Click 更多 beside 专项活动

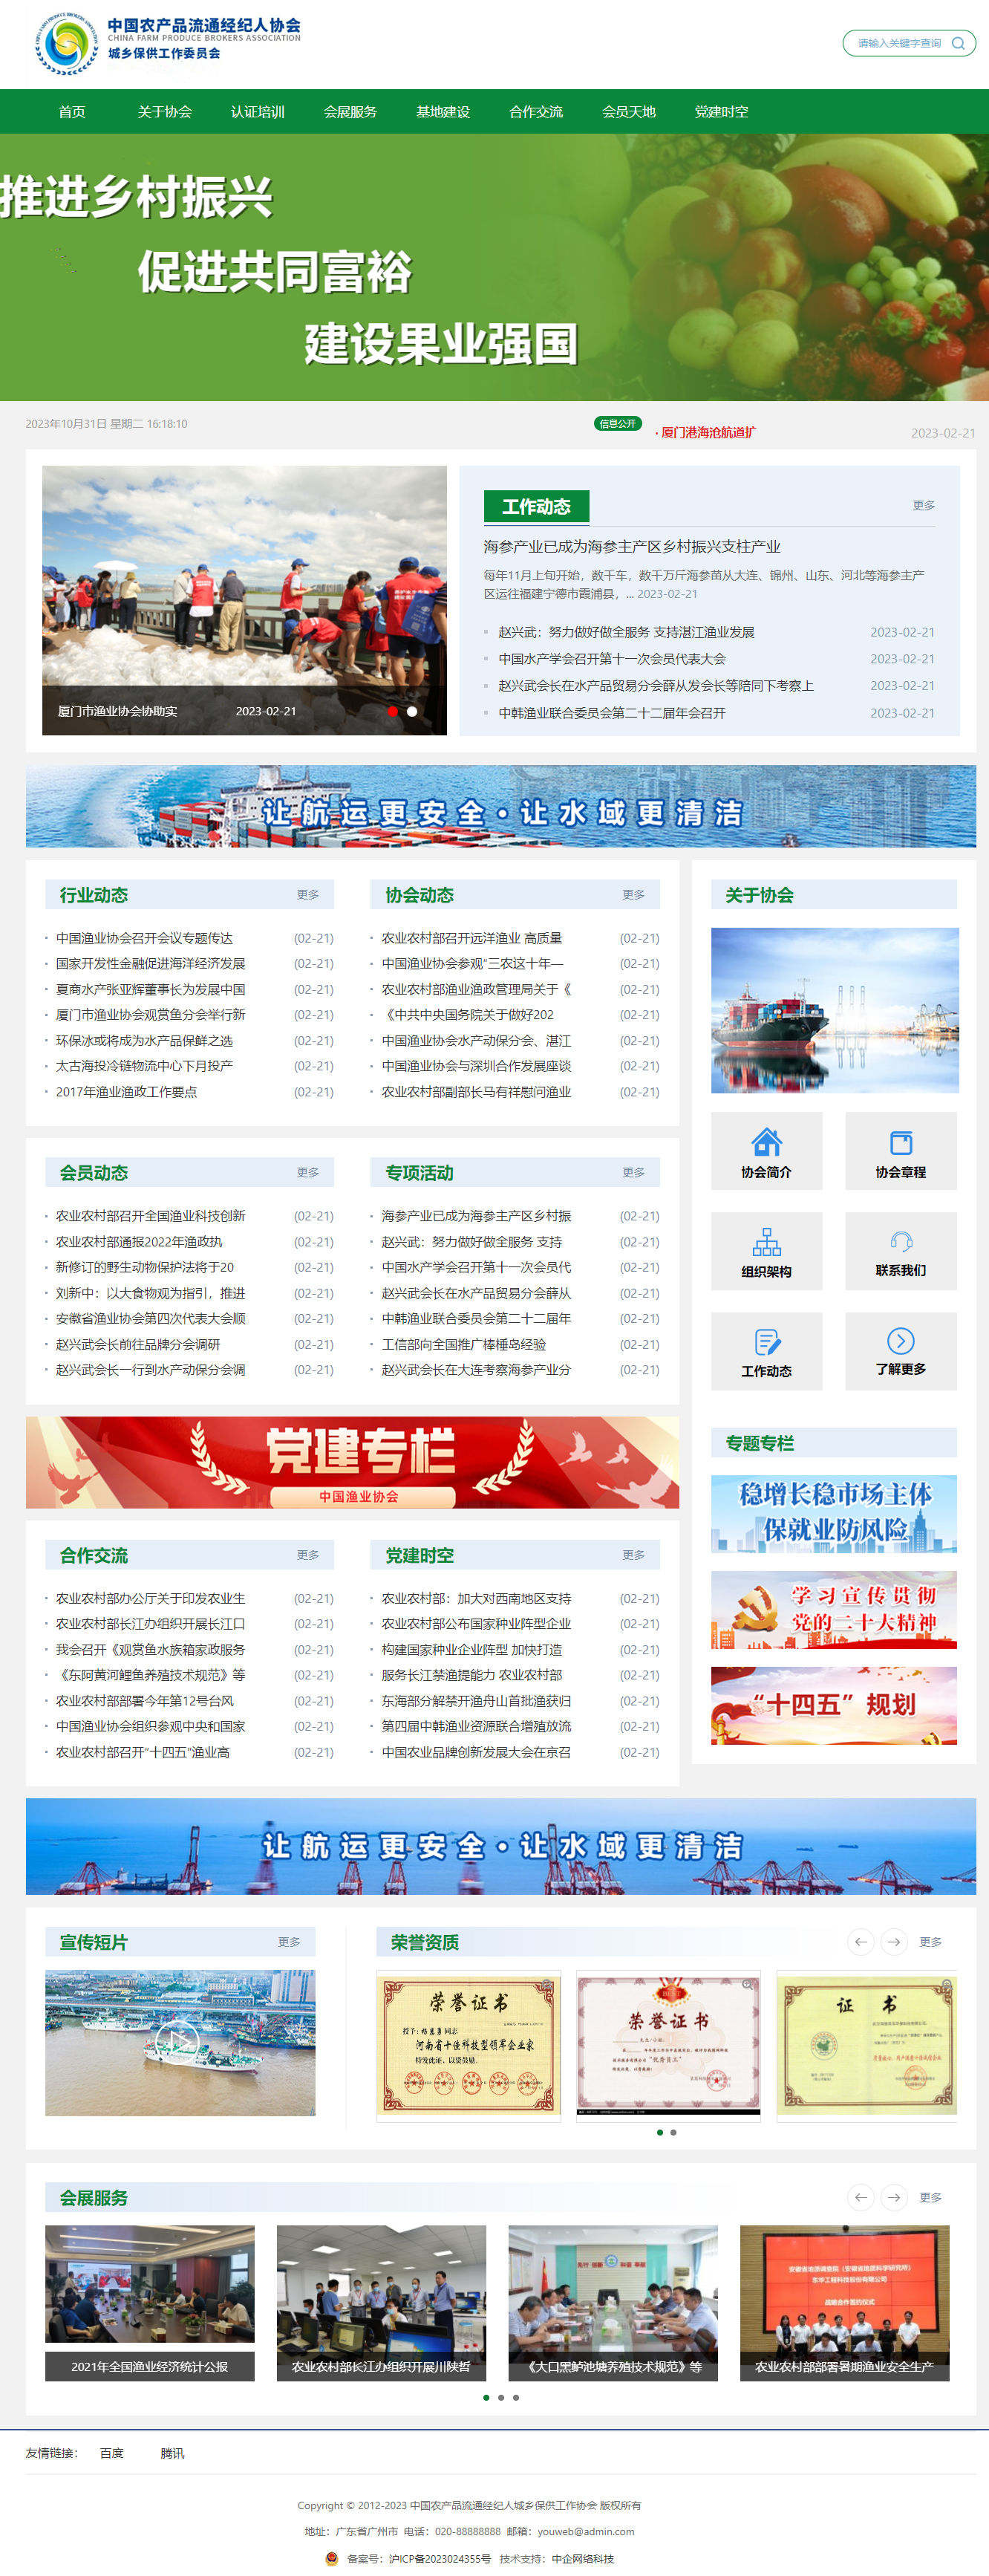(634, 1172)
